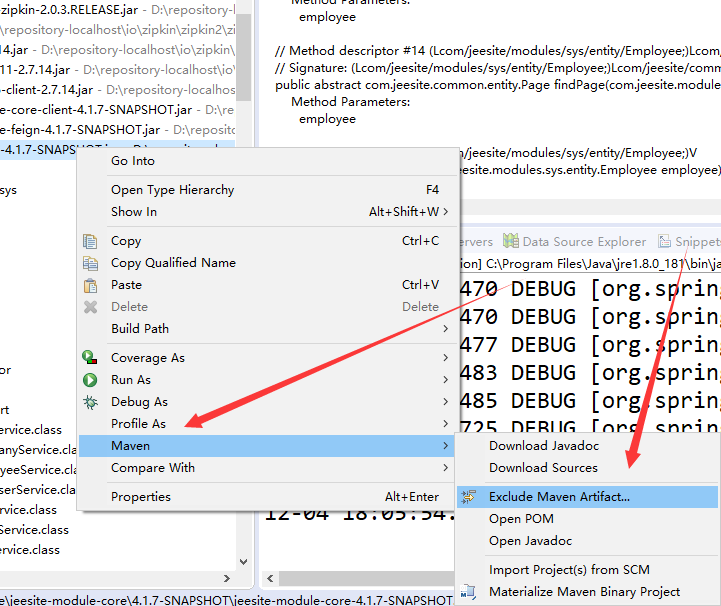Select Paste menu entry
Image resolution: width=721 pixels, height=606 pixels.
269,285
